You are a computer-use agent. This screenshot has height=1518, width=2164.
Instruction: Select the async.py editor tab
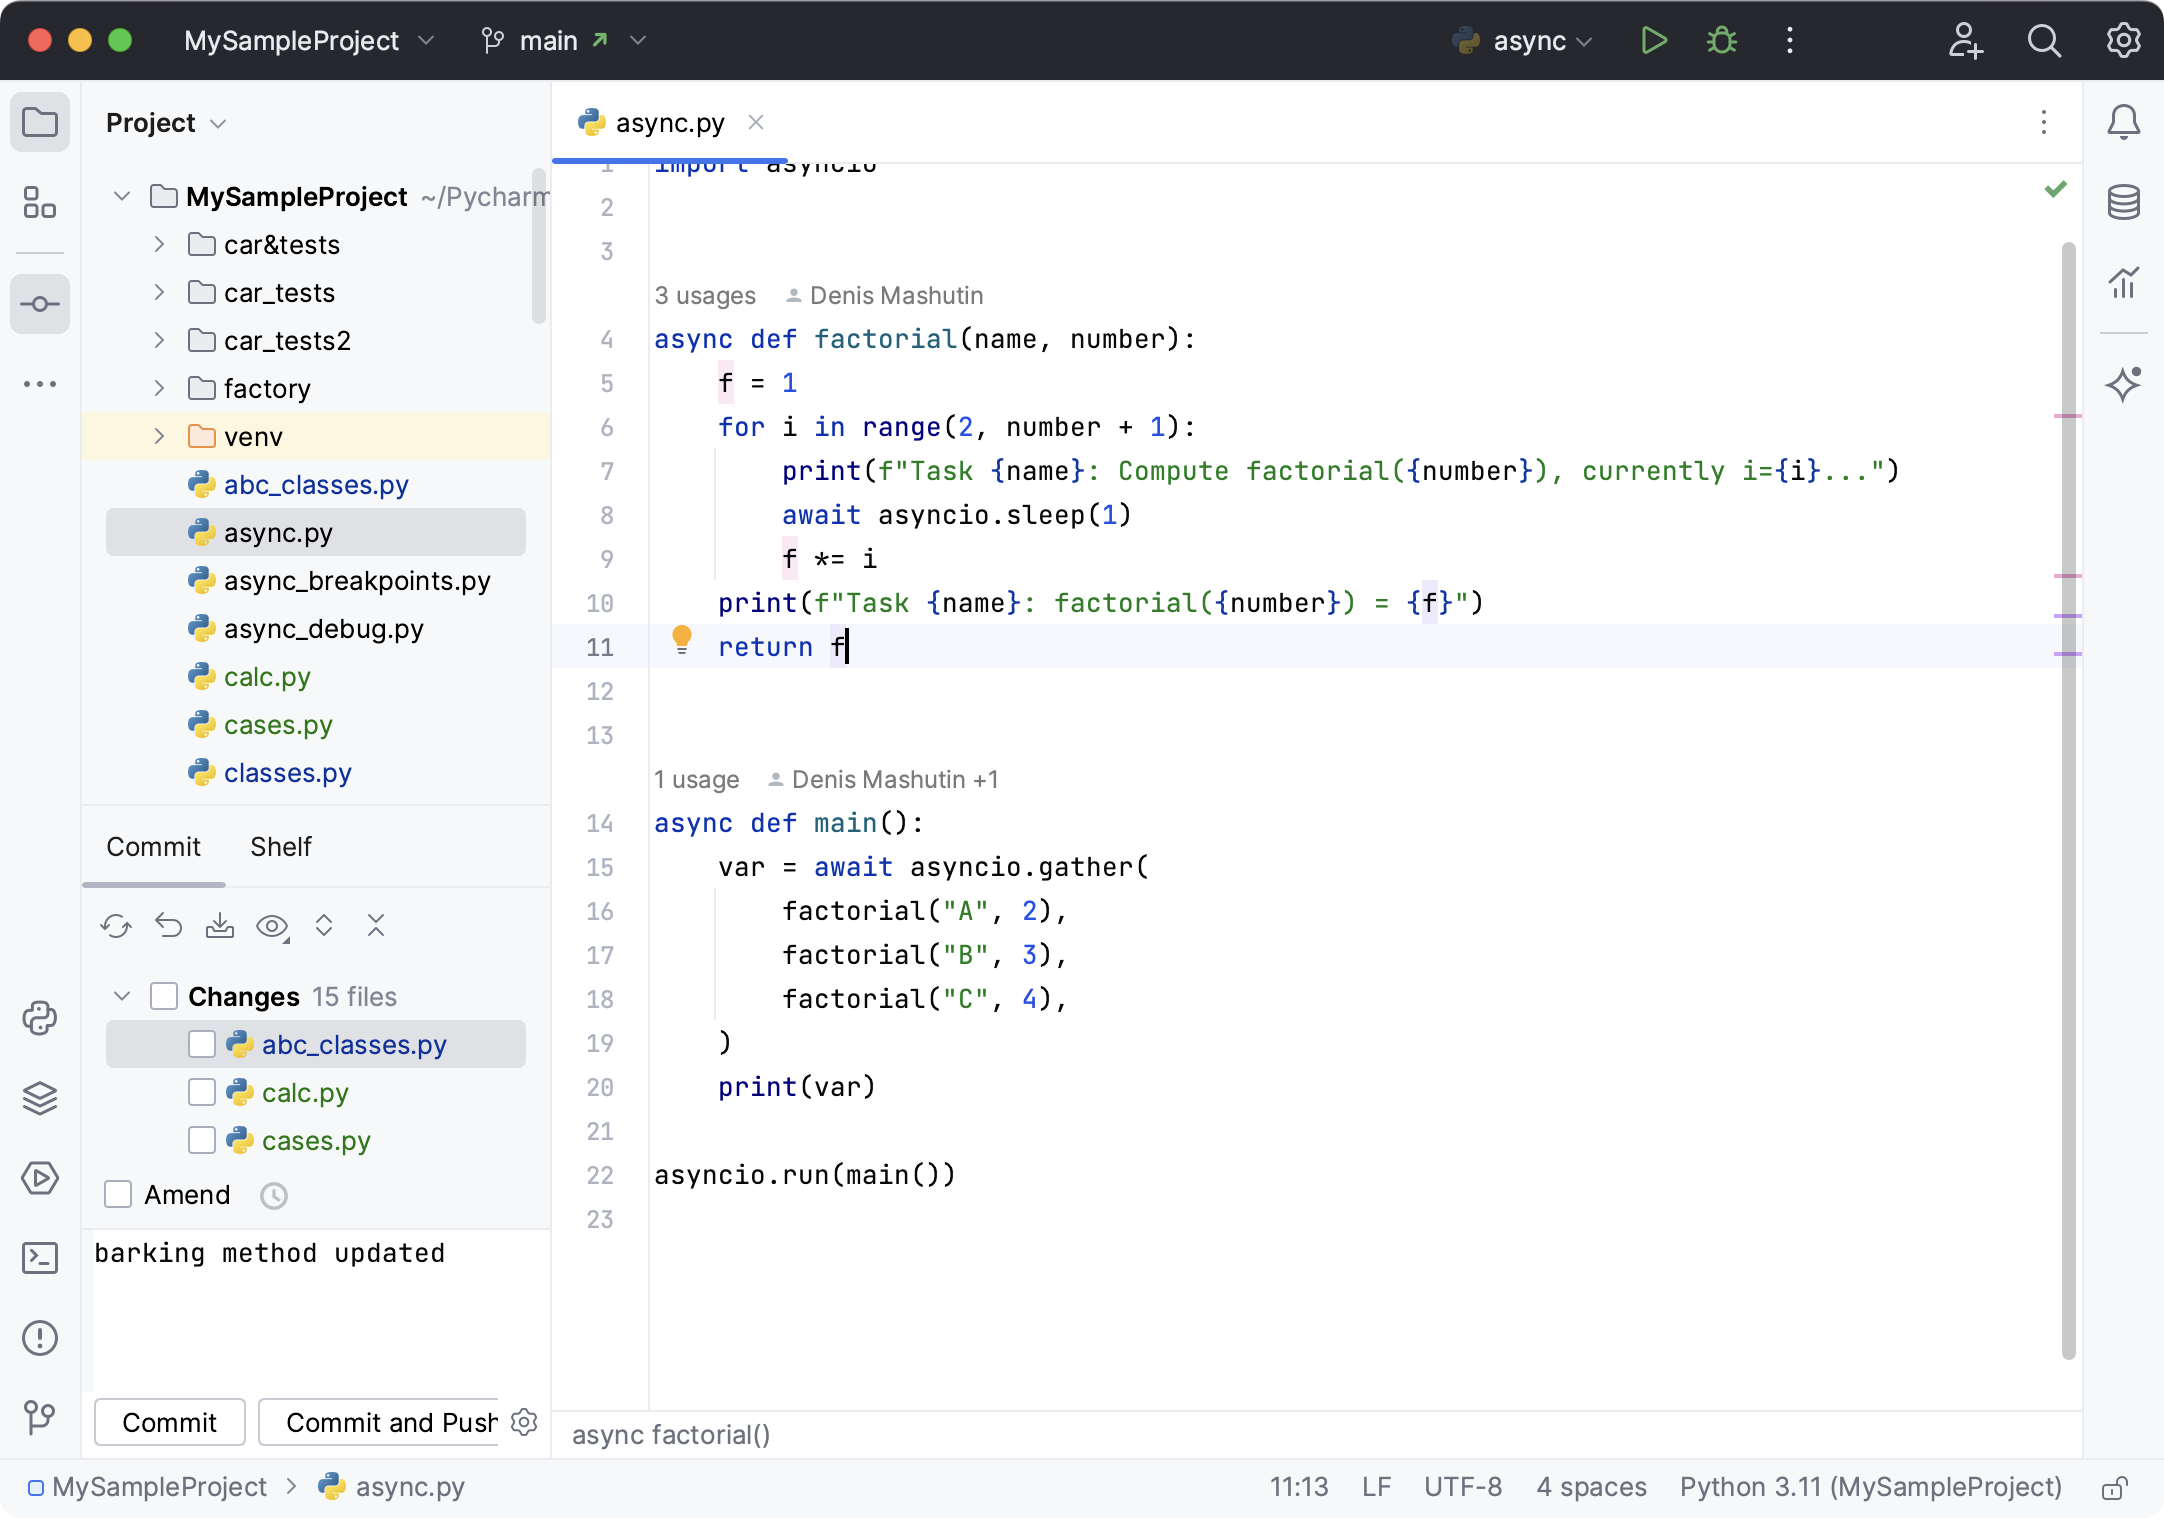[669, 123]
